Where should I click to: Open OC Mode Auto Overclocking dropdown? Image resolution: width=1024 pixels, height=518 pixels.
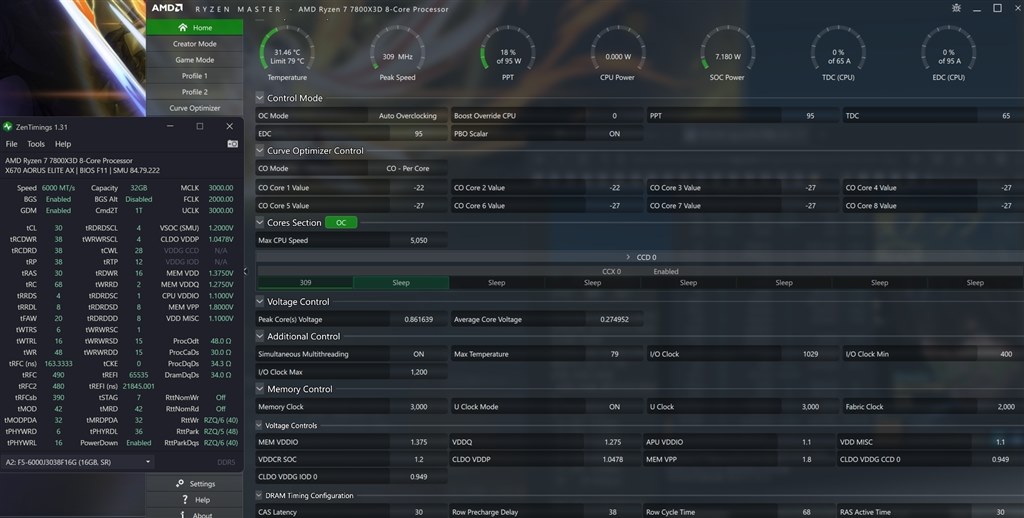[x=408, y=116]
